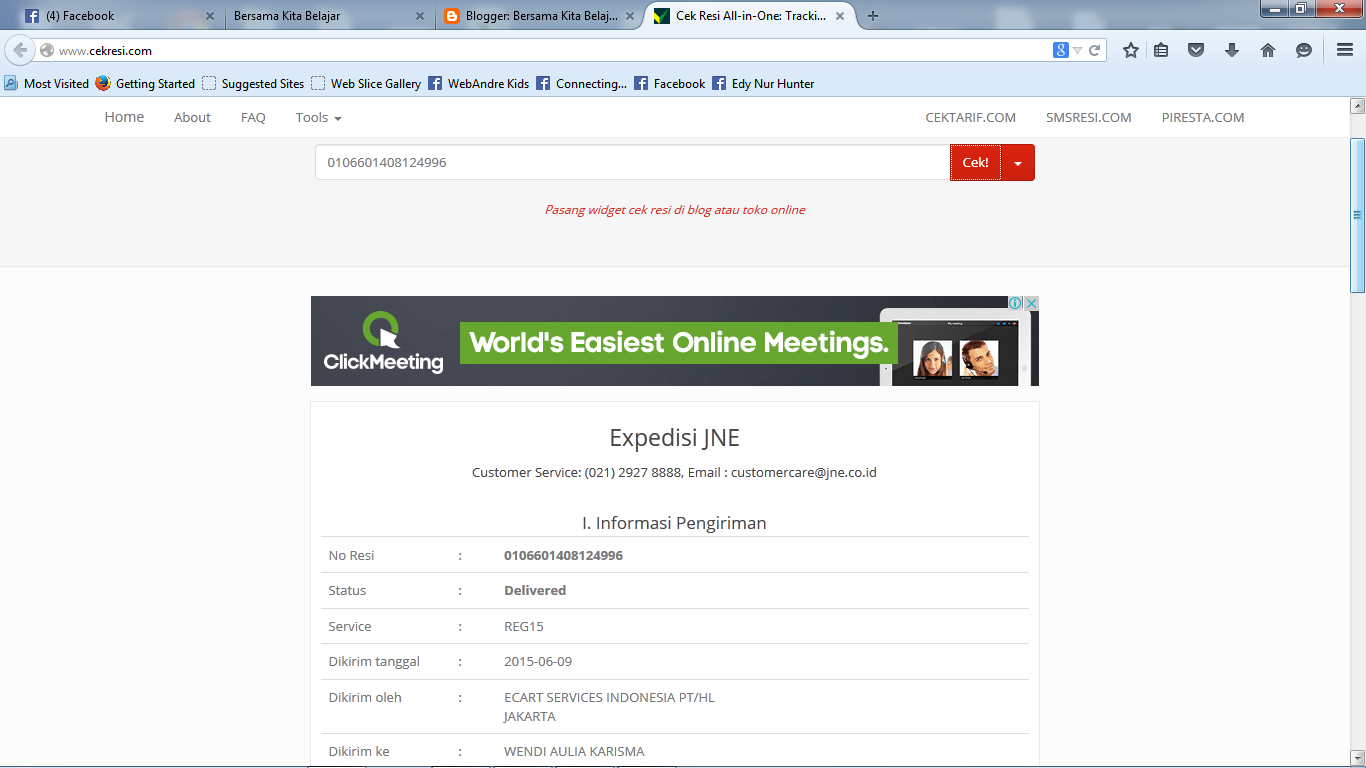
Task: Open the Connecting... bookmark
Action: point(582,84)
